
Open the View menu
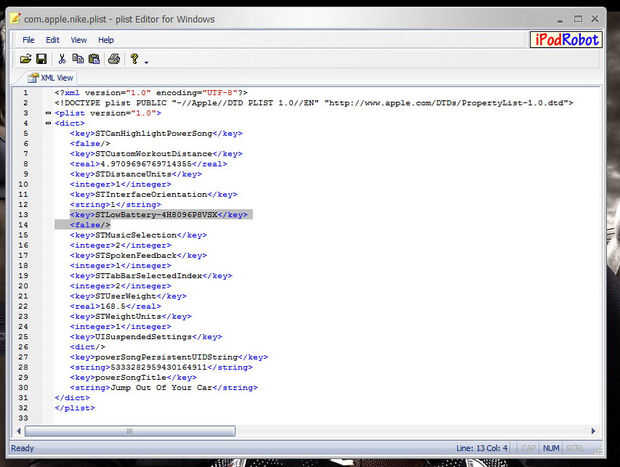coord(79,40)
